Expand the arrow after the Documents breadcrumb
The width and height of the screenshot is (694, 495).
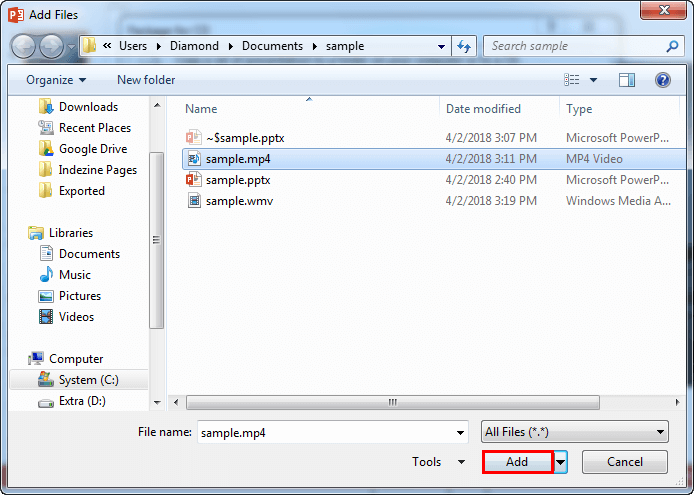point(315,46)
